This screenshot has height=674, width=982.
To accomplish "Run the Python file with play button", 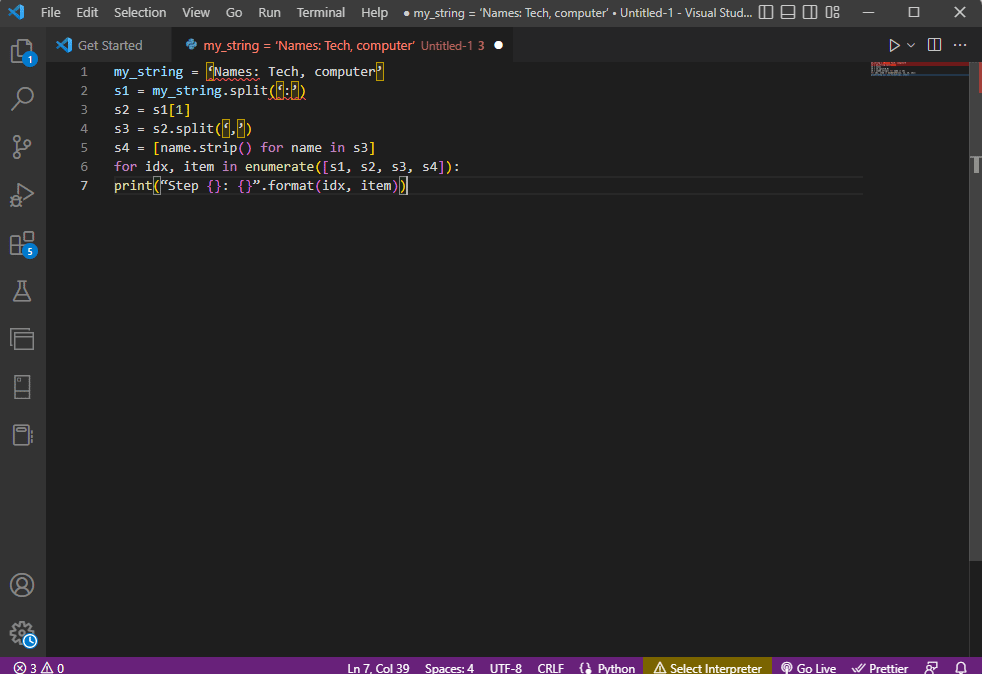I will (894, 45).
